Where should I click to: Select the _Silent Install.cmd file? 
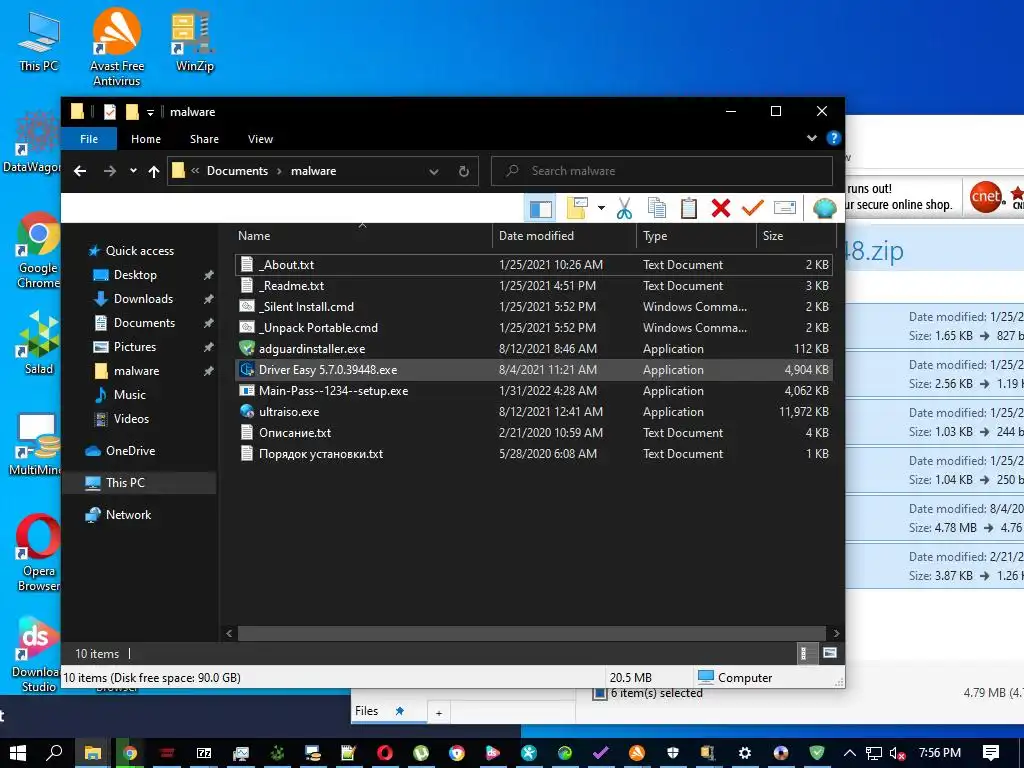[x=534, y=307]
